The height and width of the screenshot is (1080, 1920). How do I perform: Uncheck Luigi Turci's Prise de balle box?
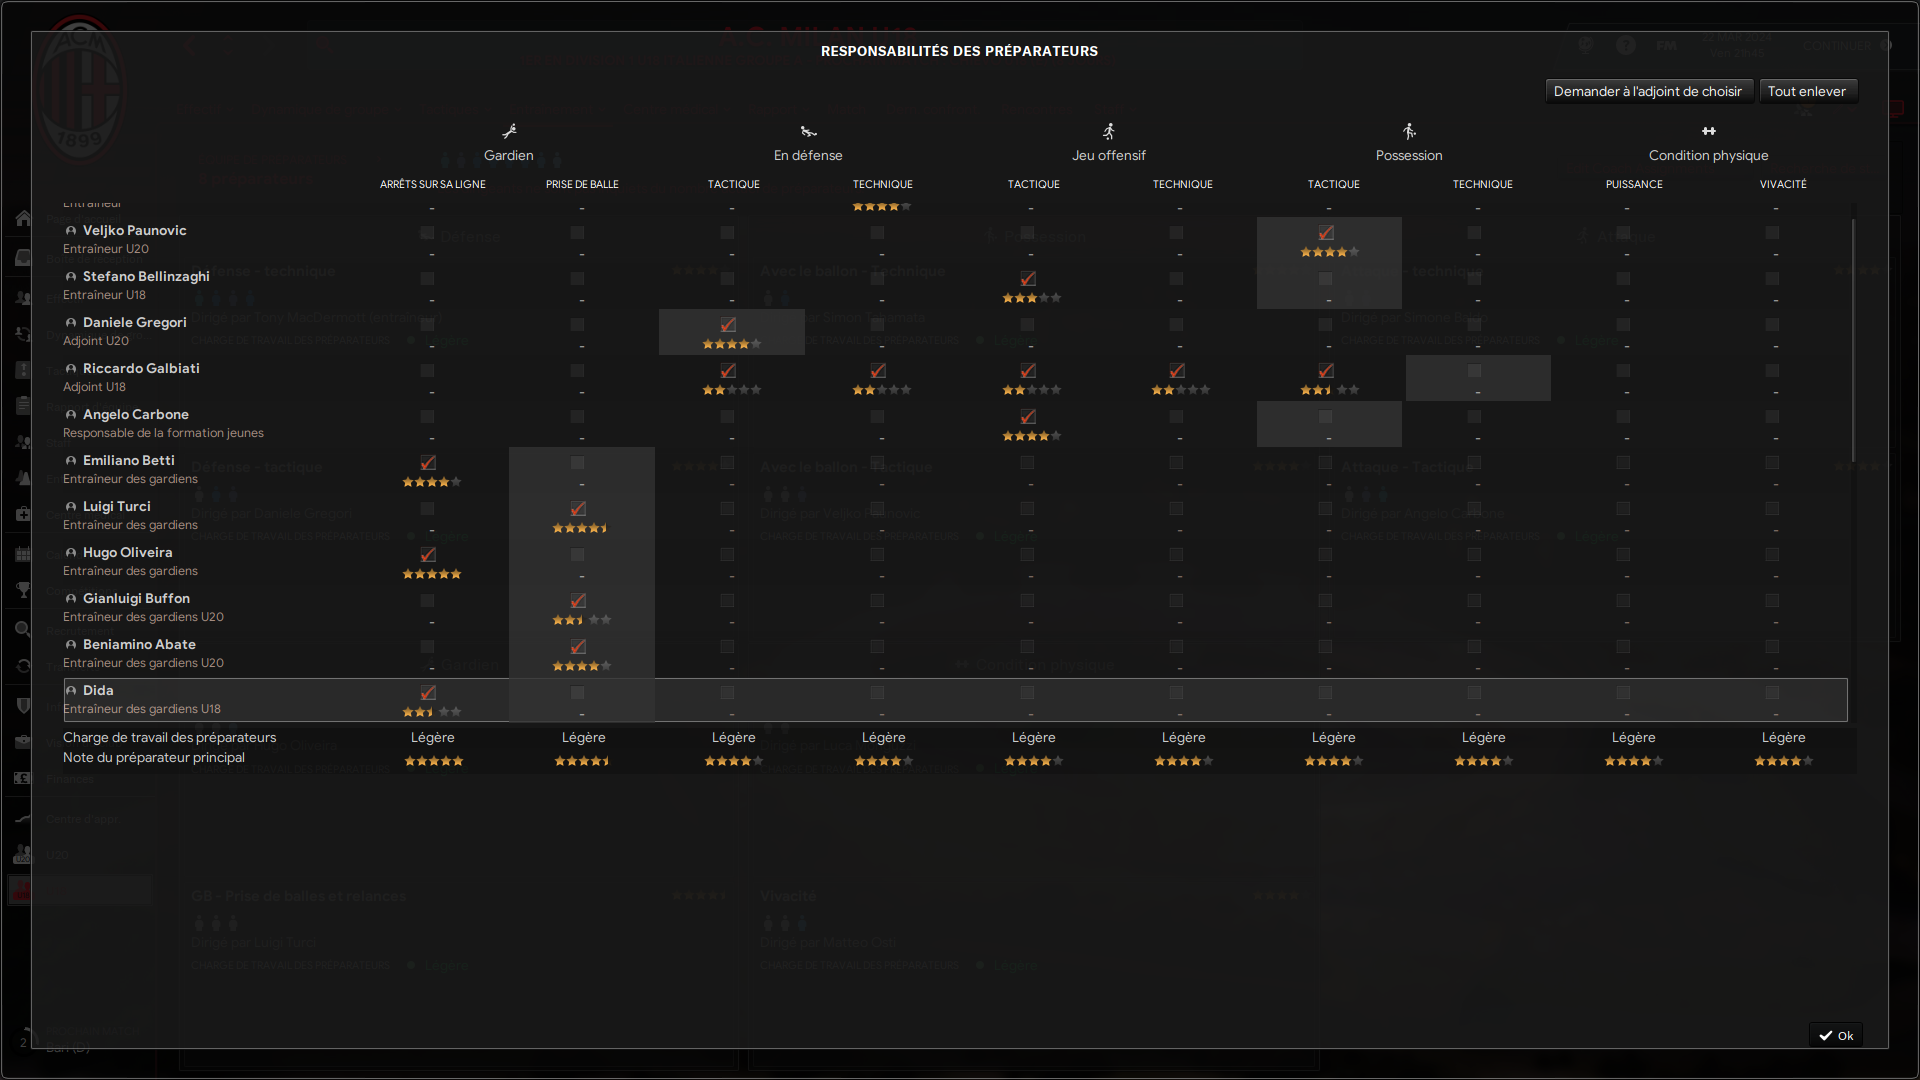pyautogui.click(x=578, y=509)
